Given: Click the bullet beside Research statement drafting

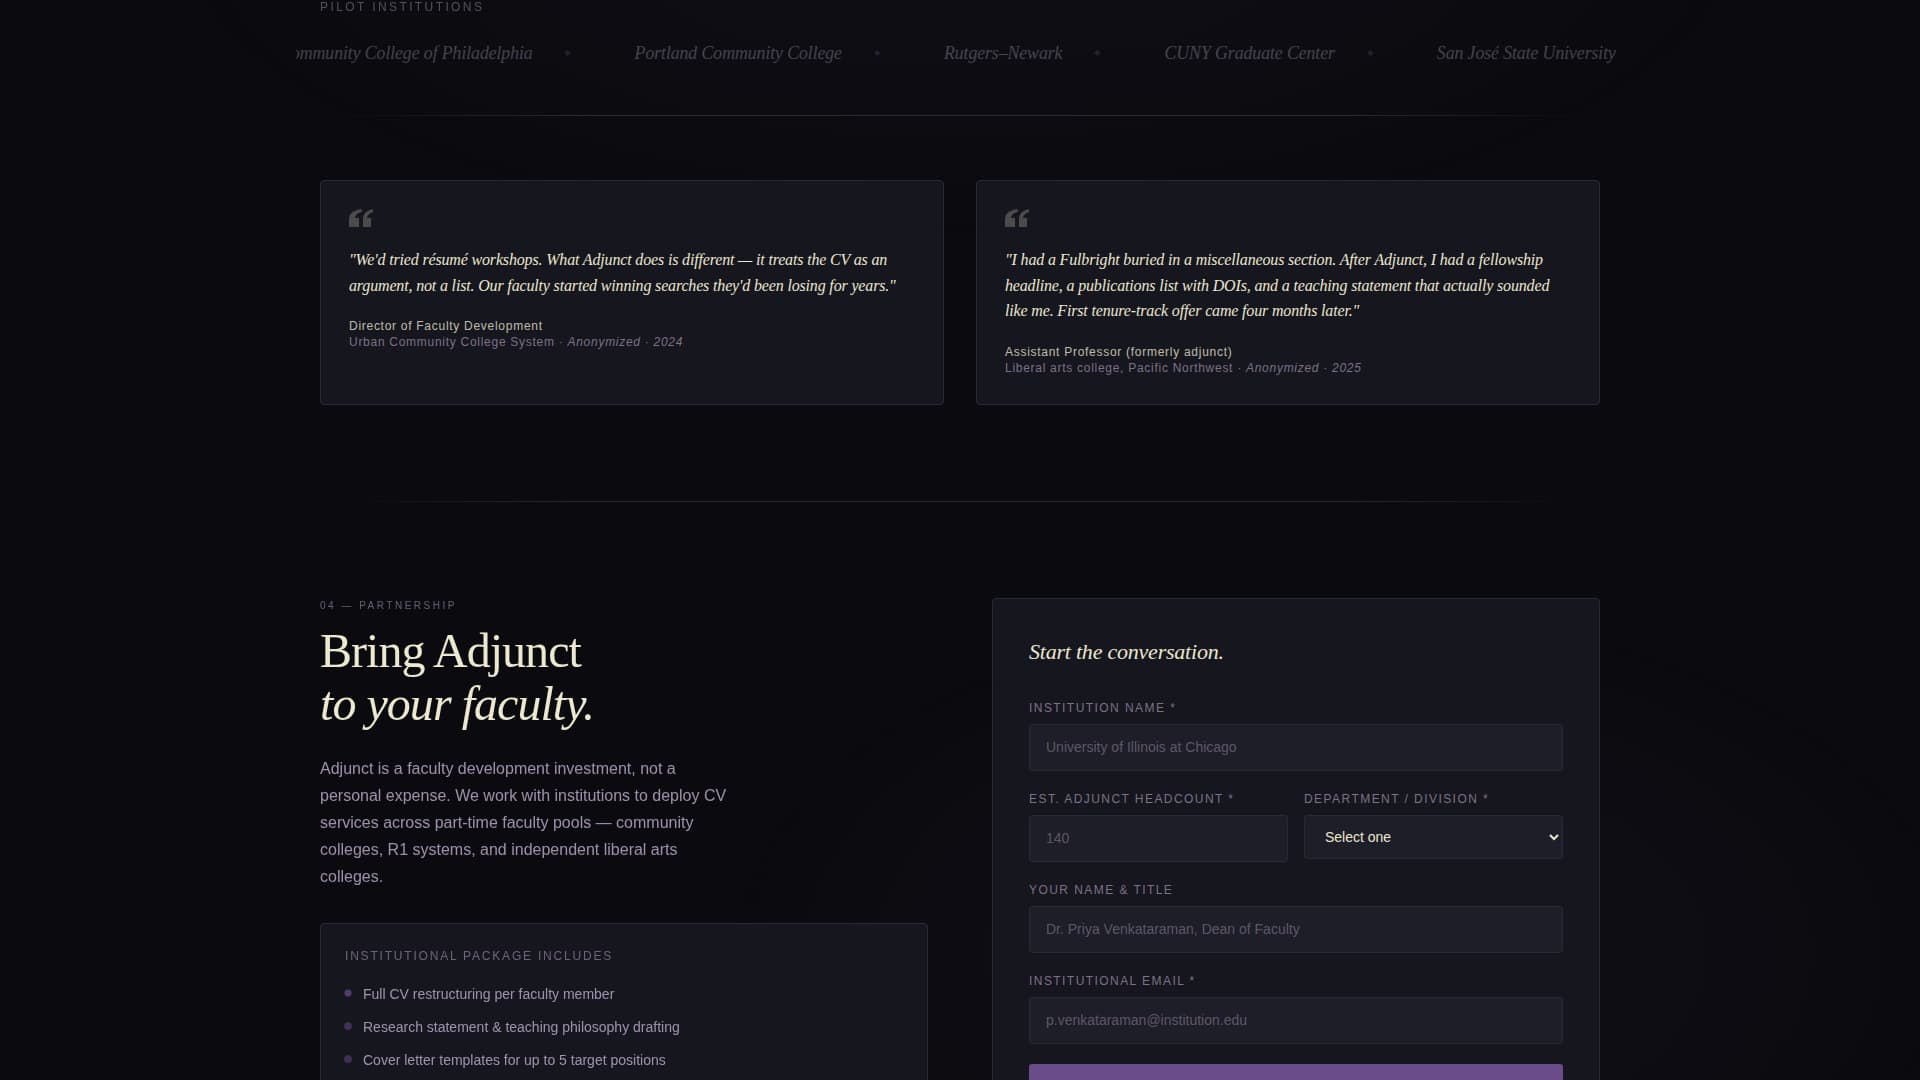Looking at the screenshot, I should pyautogui.click(x=347, y=1027).
